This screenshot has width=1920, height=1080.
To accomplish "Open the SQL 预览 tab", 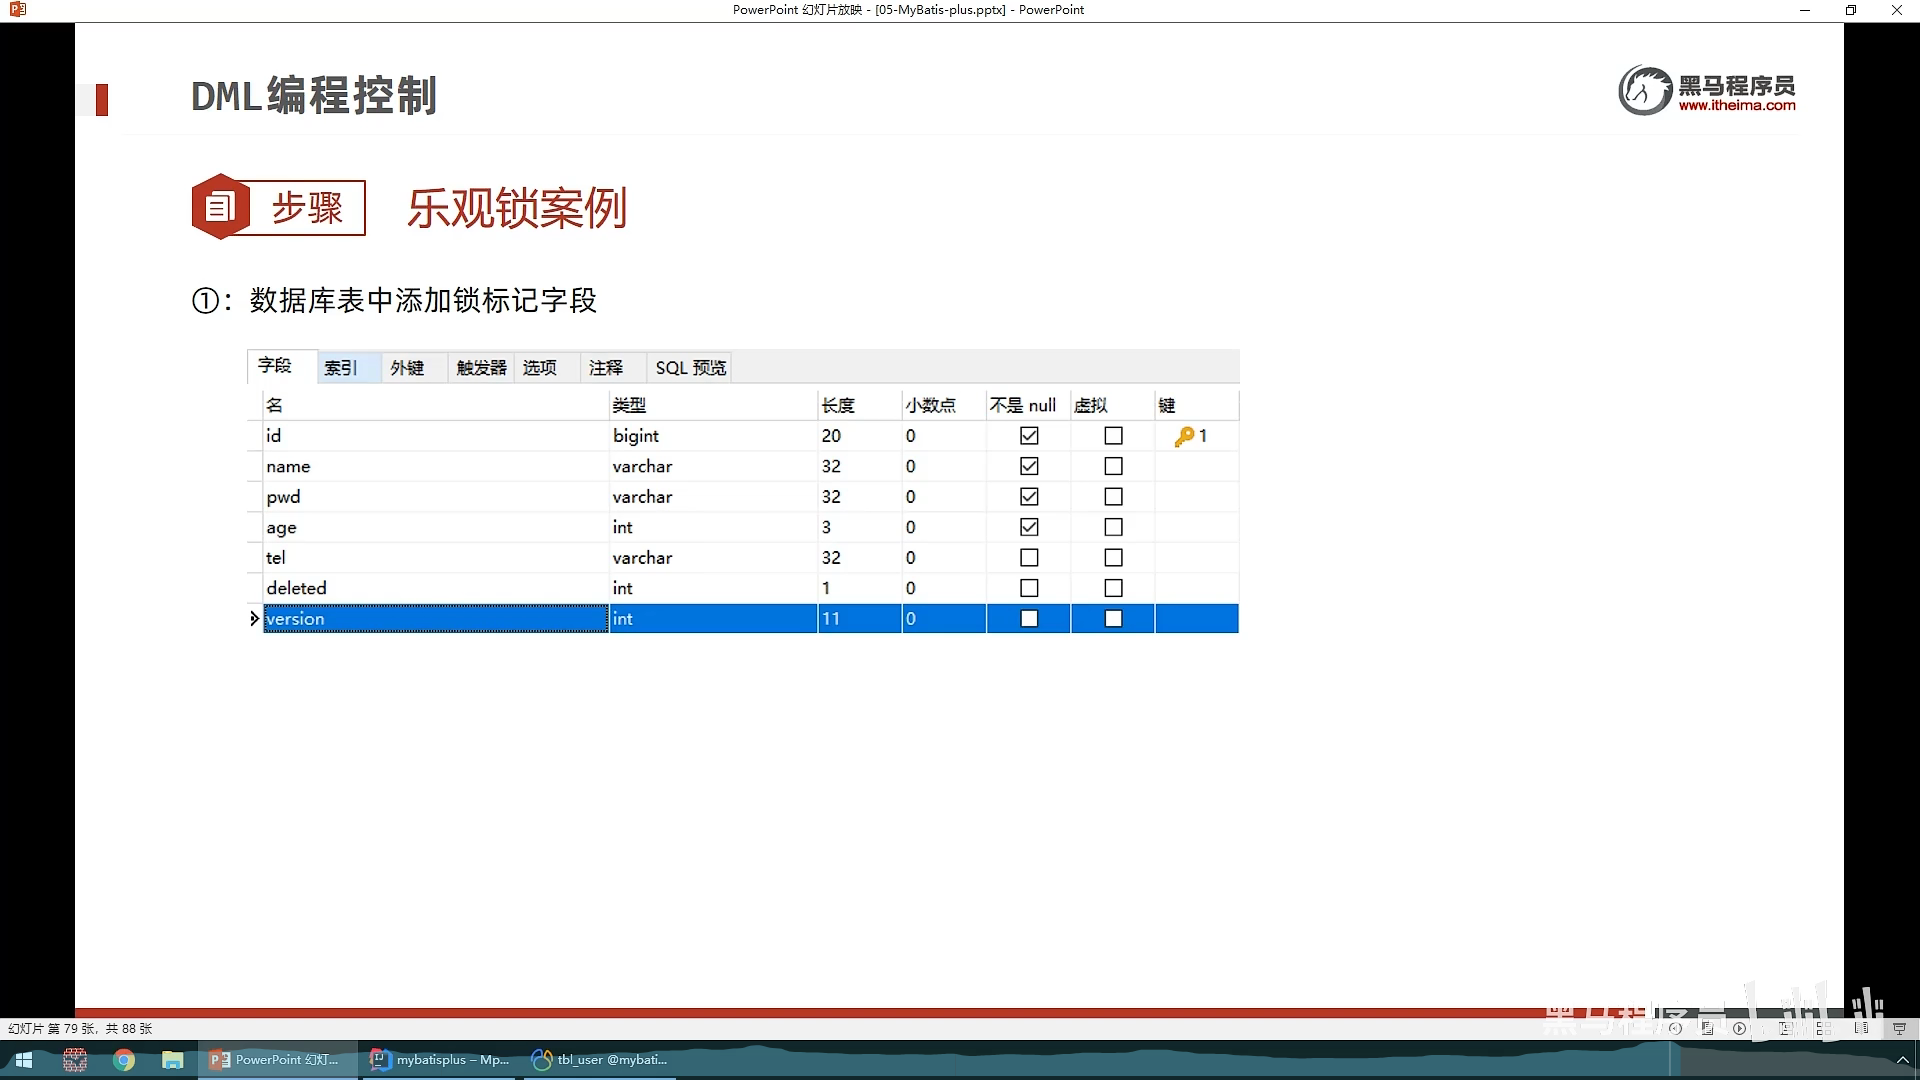I will click(690, 368).
